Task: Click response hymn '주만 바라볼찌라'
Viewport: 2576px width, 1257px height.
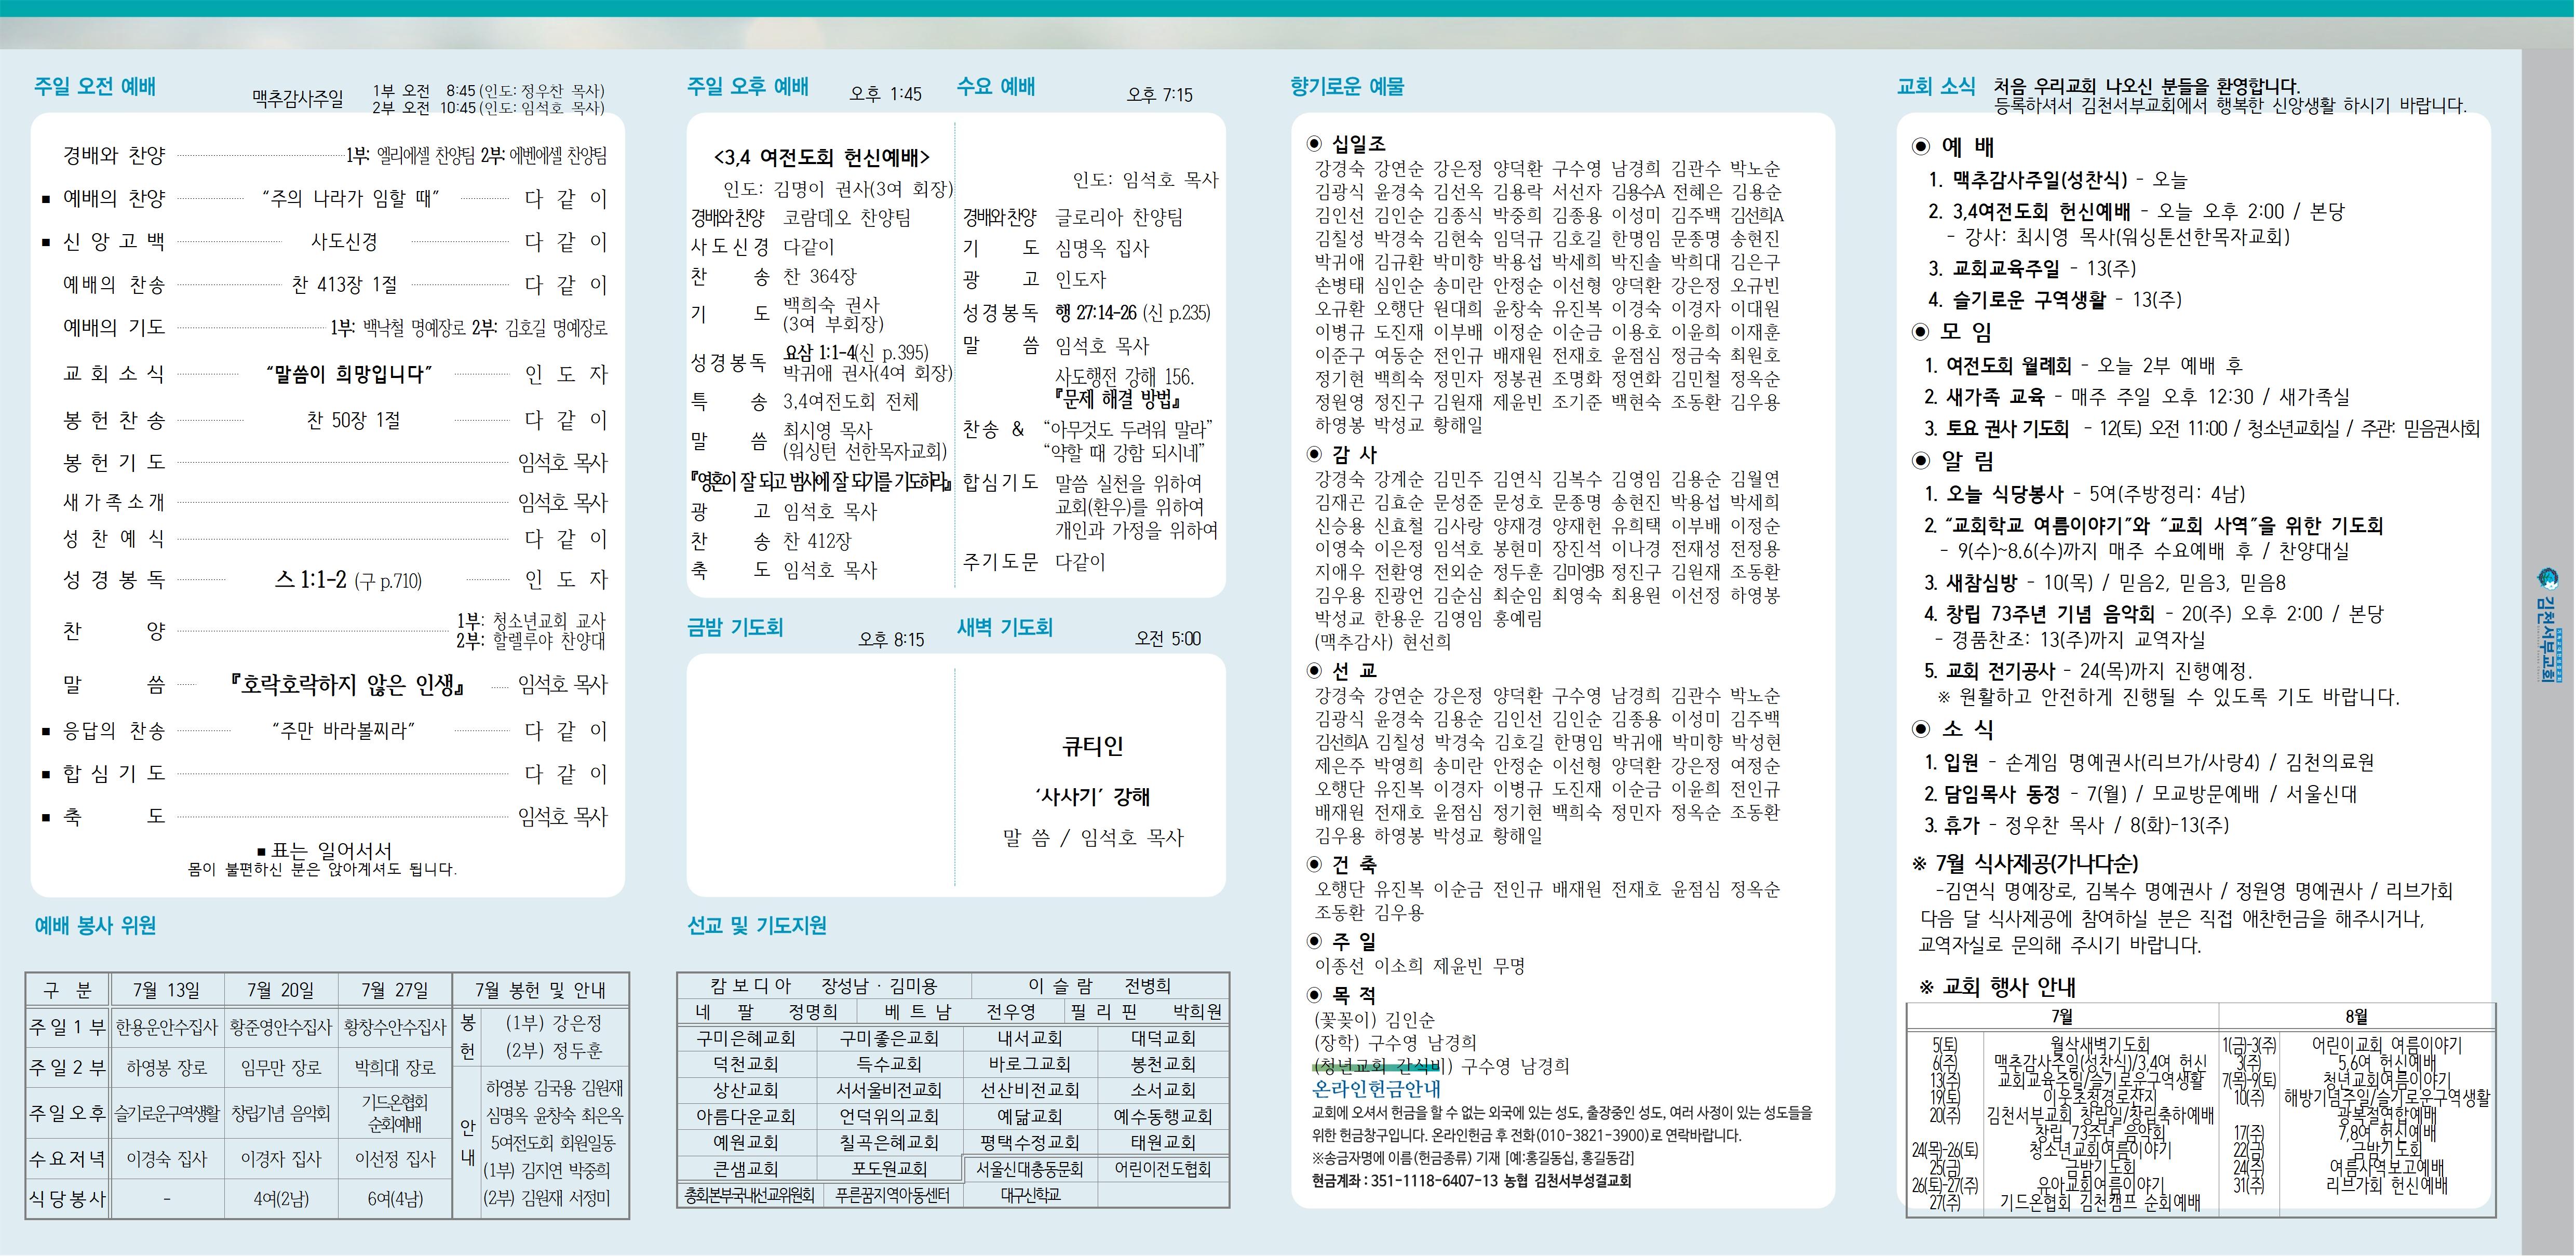Action: (342, 731)
